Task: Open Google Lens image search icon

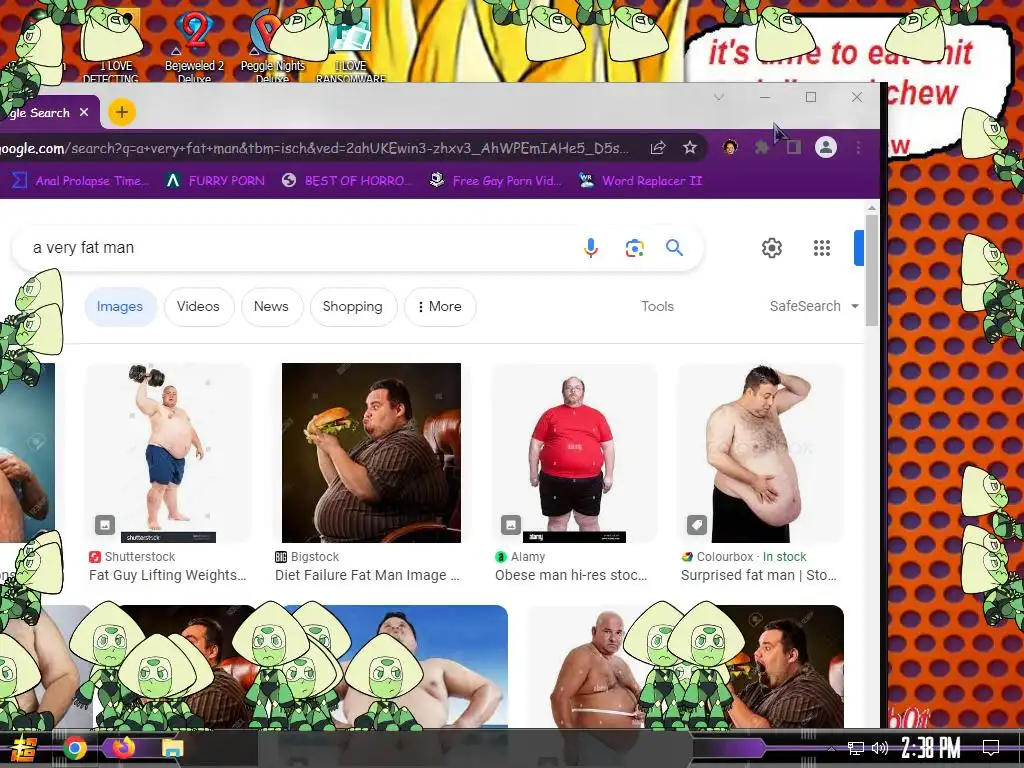Action: tap(634, 248)
